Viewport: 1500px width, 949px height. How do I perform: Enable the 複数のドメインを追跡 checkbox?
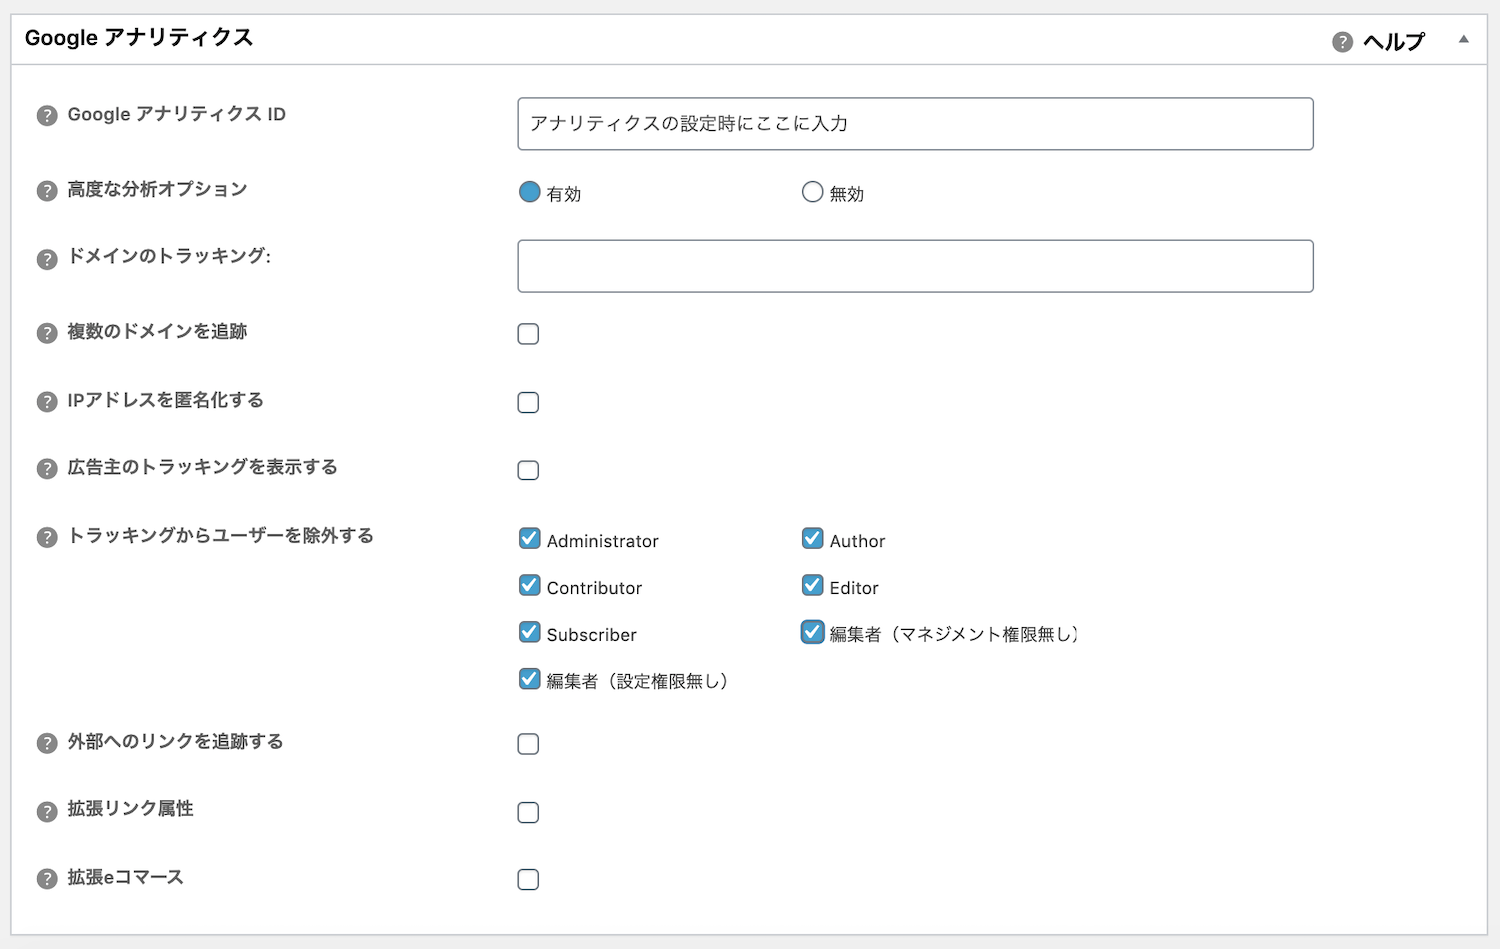click(x=528, y=334)
